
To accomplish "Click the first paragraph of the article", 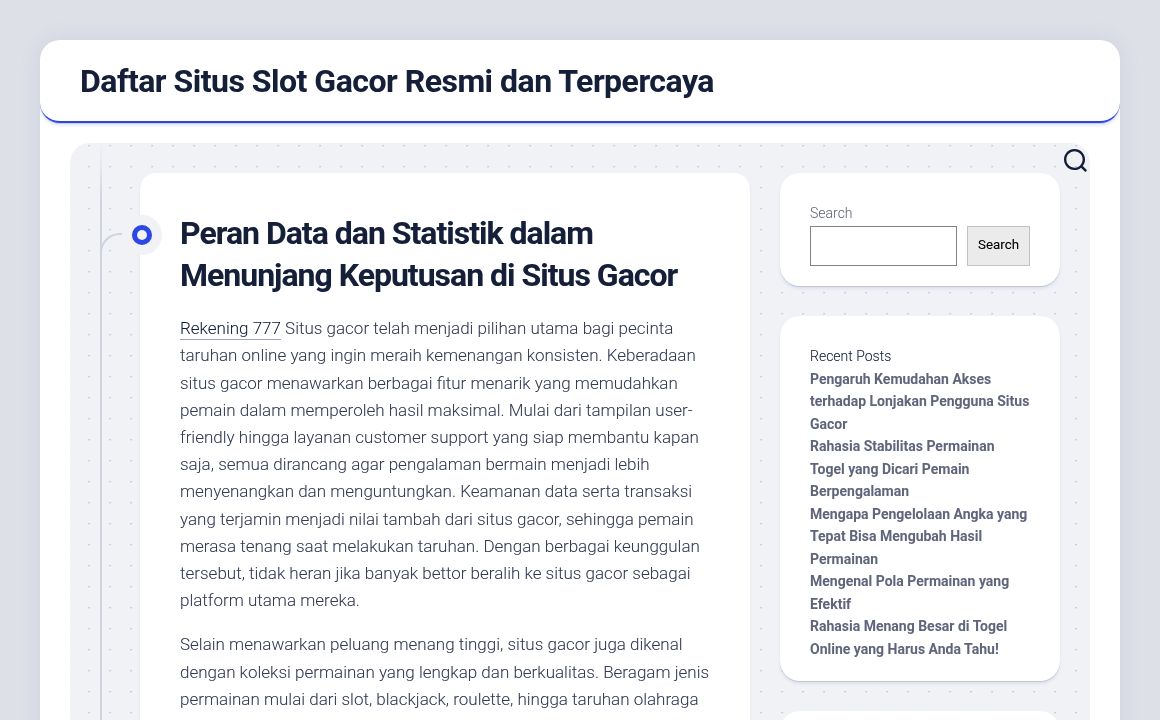I will coord(440,464).
